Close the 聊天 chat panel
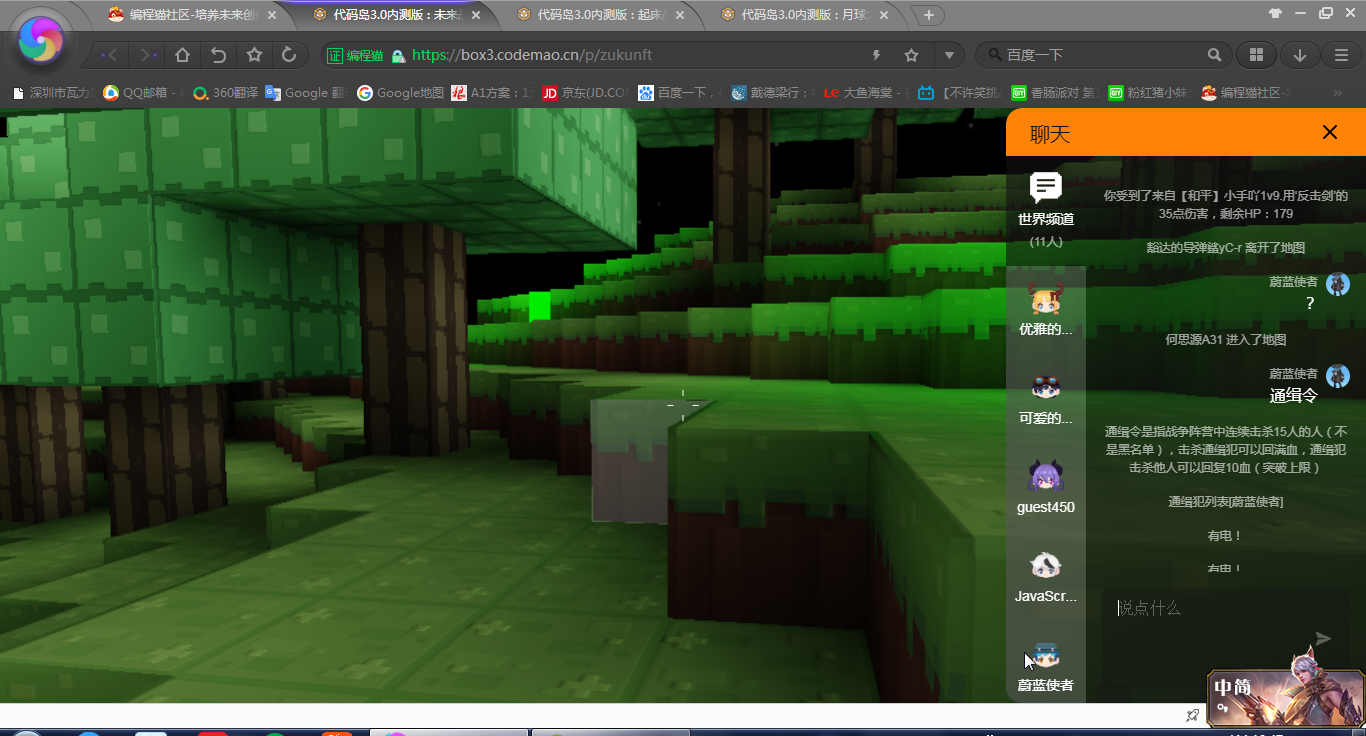 (1330, 132)
